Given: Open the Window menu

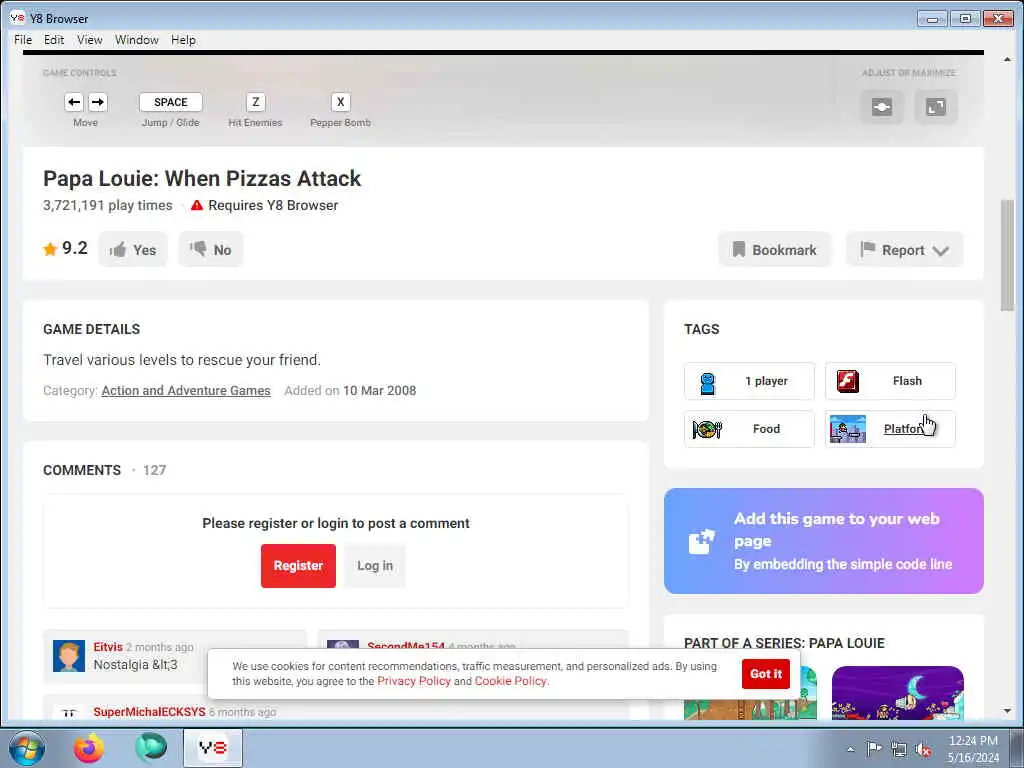Looking at the screenshot, I should [136, 40].
